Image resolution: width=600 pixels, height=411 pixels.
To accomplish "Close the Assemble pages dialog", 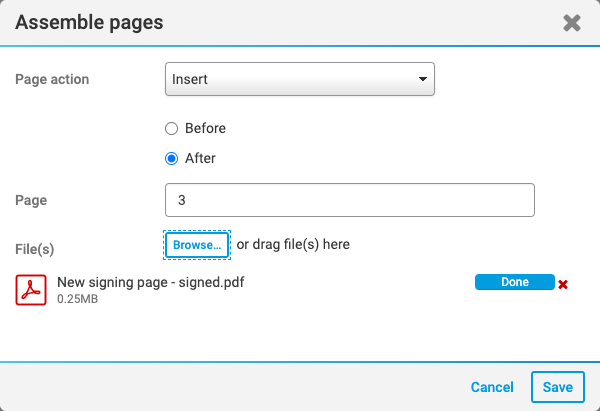I will (572, 22).
